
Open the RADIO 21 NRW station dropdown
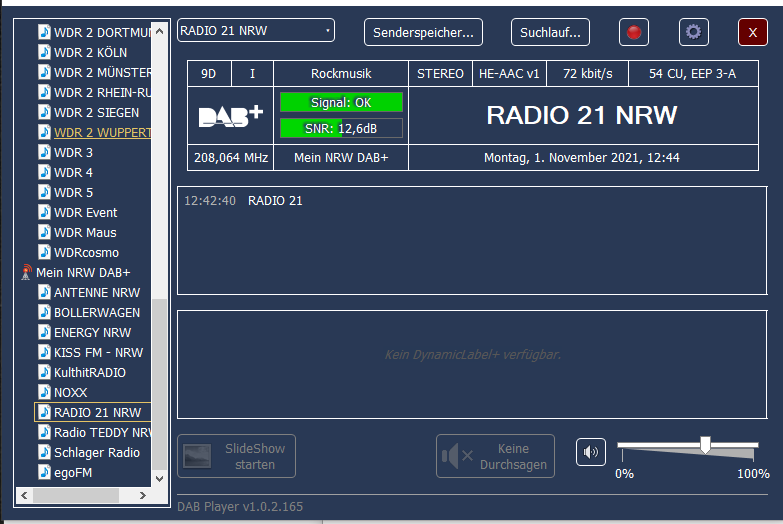click(x=256, y=31)
